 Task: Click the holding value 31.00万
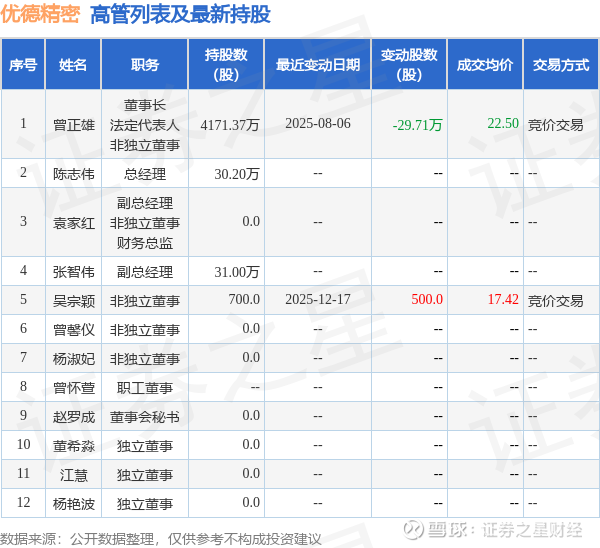(237, 272)
